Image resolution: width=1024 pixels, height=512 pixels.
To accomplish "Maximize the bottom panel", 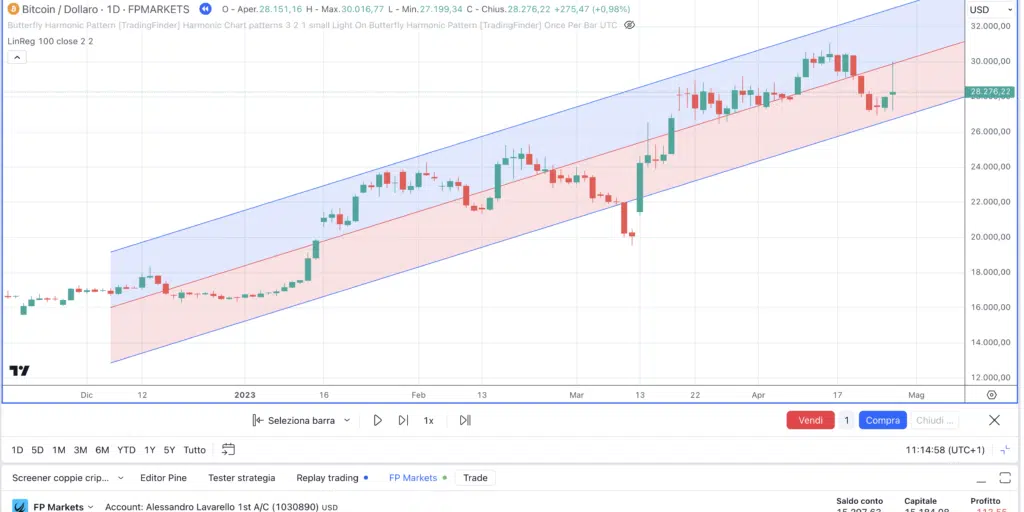I will pos(1005,477).
